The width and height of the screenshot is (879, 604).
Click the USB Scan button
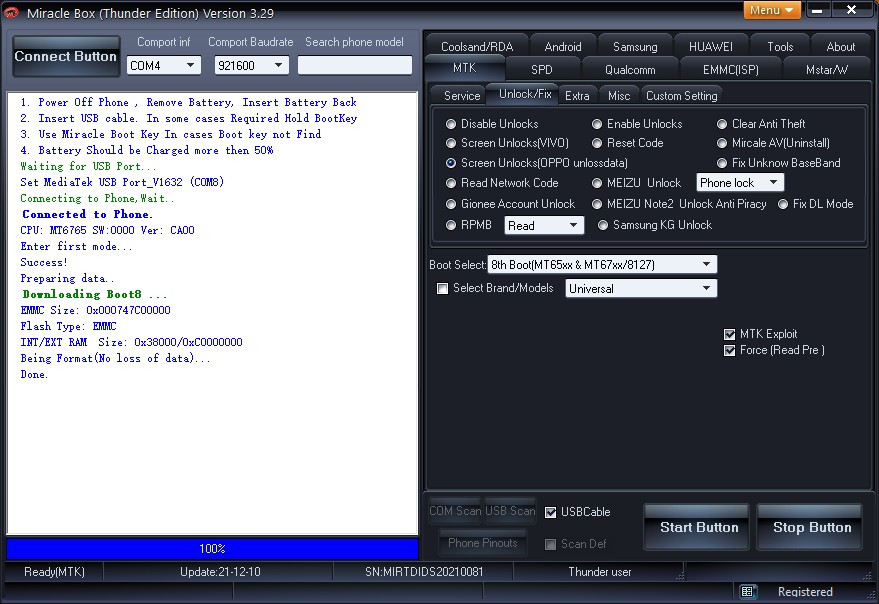pos(510,511)
